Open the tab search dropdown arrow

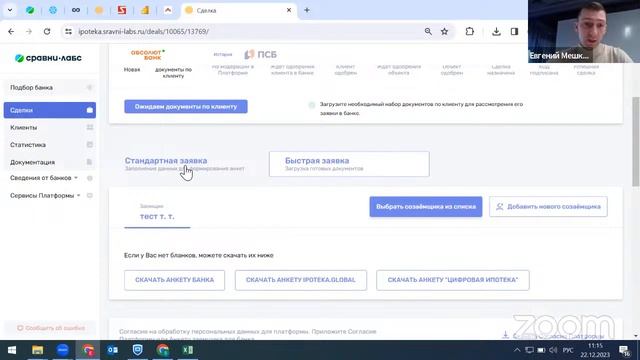tap(10, 10)
